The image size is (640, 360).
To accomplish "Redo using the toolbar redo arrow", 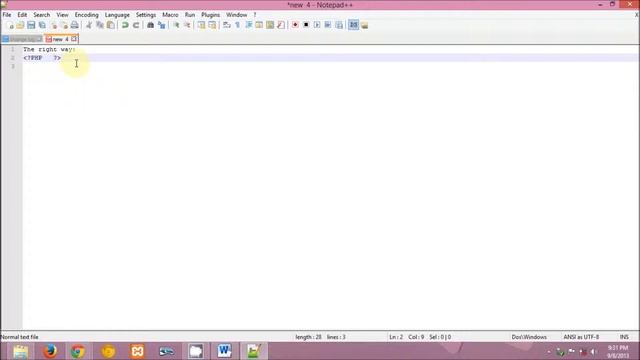I will click(x=136, y=25).
